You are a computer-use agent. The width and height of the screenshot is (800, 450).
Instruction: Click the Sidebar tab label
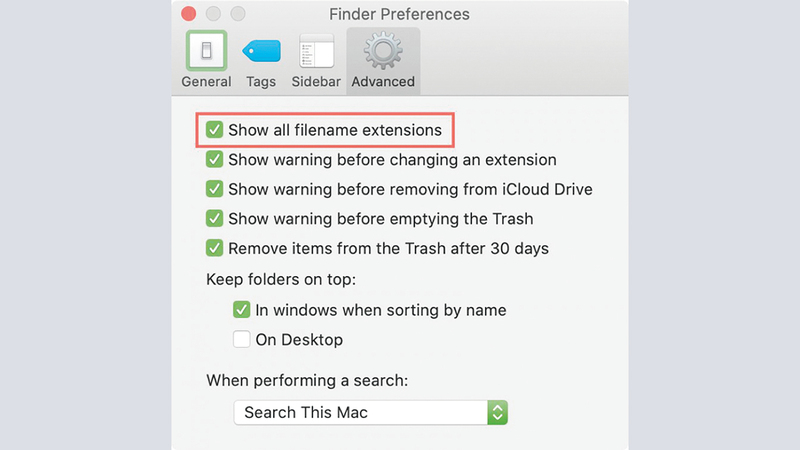pos(316,82)
